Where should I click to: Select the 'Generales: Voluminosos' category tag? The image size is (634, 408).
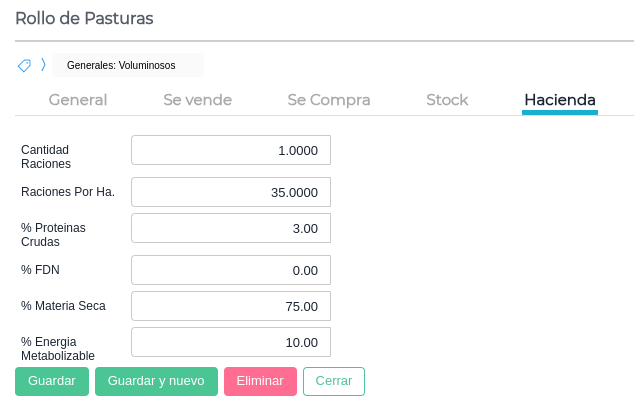pyautogui.click(x=122, y=65)
